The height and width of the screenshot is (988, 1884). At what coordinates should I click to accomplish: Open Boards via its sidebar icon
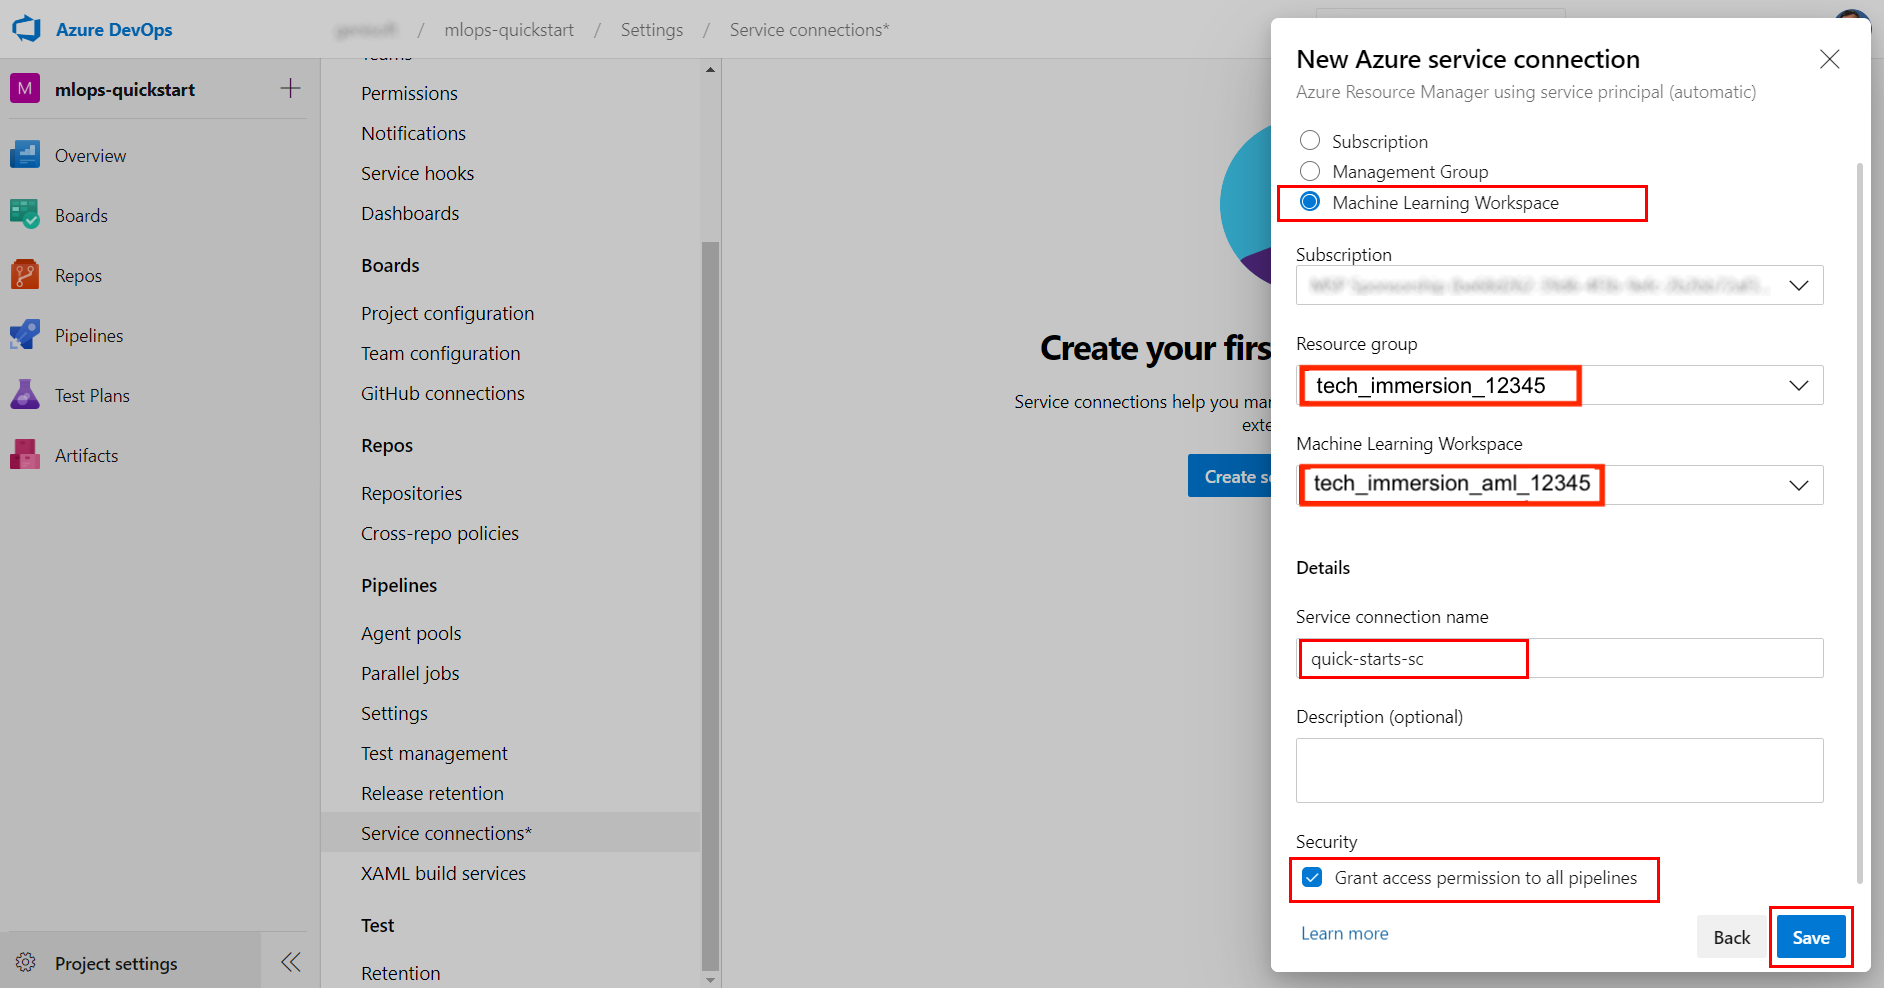click(x=25, y=215)
